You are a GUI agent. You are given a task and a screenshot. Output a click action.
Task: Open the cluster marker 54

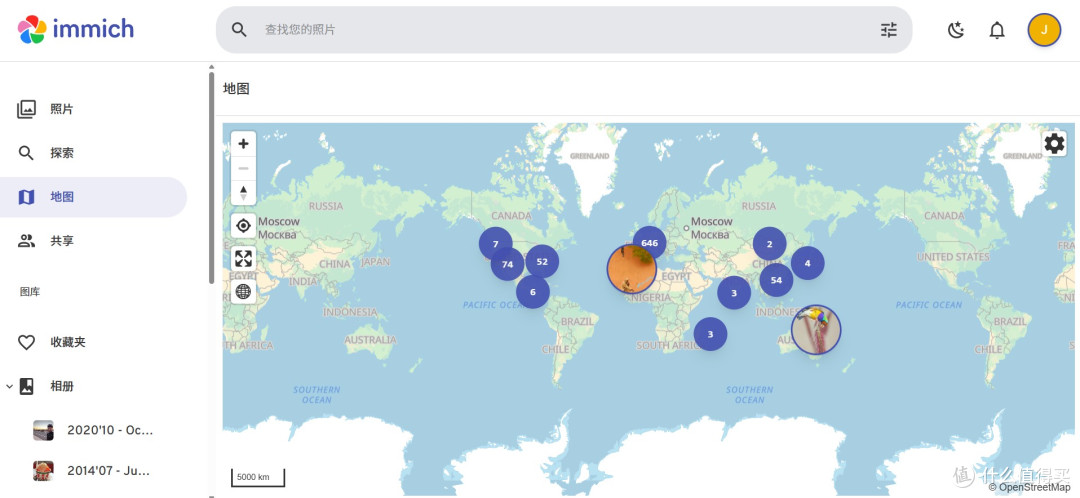click(776, 280)
